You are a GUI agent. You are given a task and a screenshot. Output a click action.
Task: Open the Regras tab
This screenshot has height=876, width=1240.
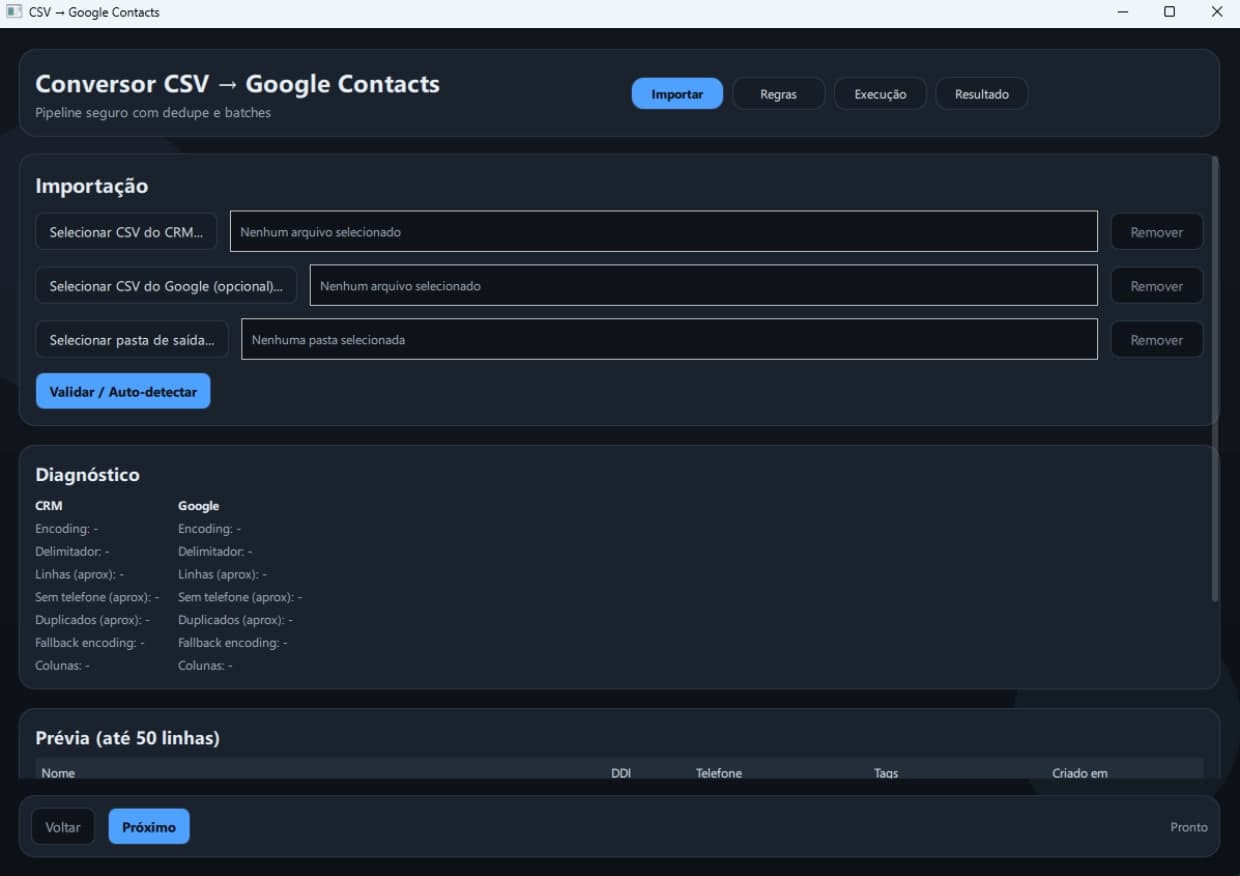[778, 93]
